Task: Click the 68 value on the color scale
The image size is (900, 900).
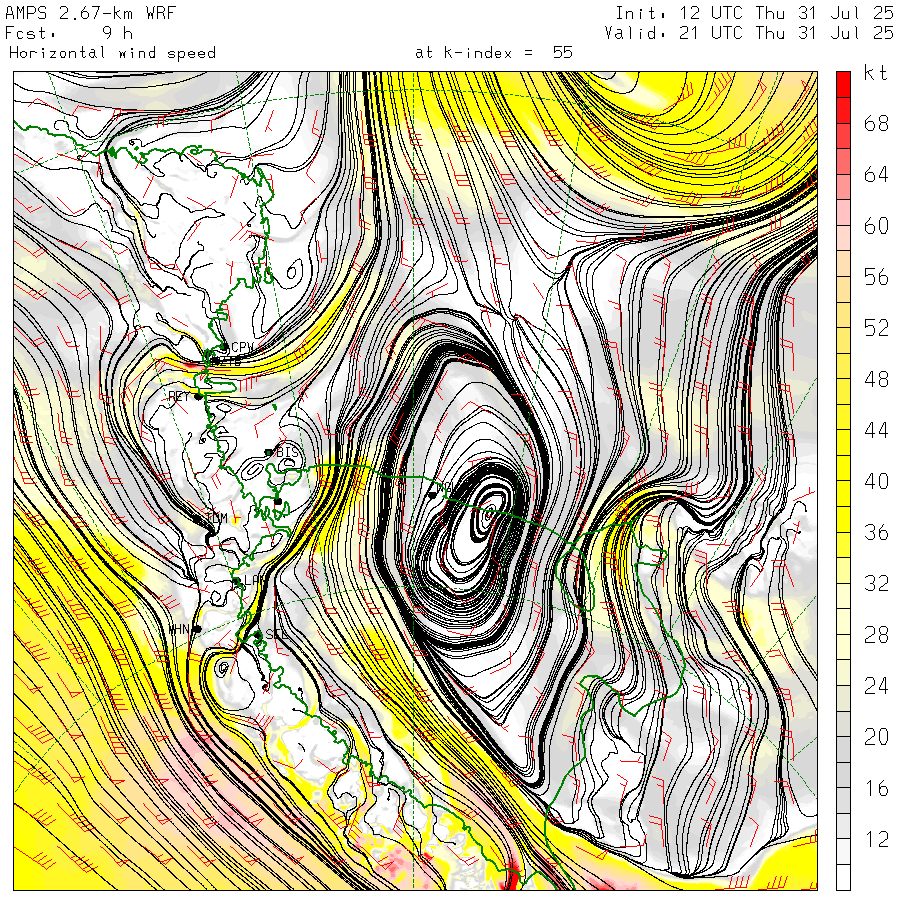Action: (876, 123)
